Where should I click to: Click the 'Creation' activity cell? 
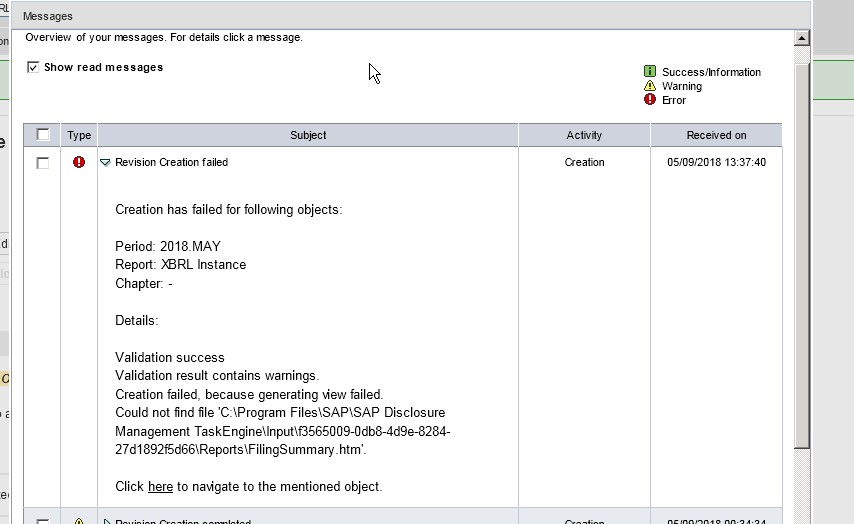(584, 162)
